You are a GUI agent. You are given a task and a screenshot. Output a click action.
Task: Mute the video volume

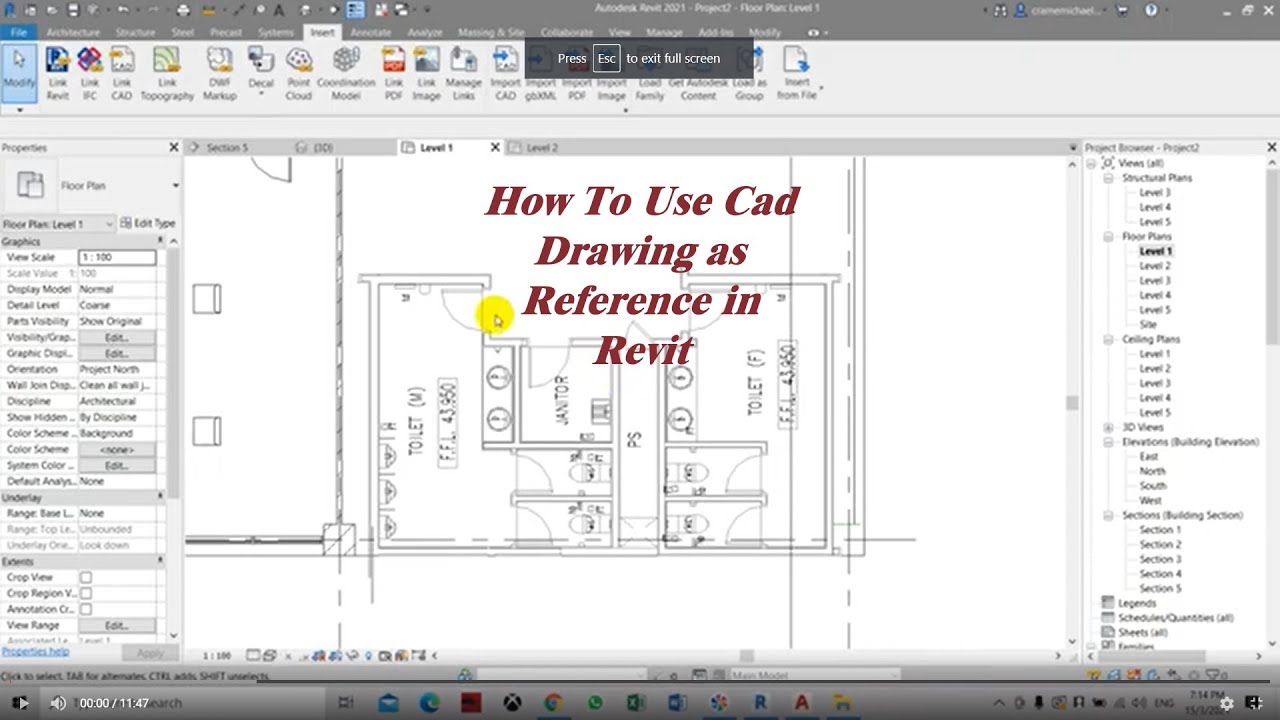58,703
